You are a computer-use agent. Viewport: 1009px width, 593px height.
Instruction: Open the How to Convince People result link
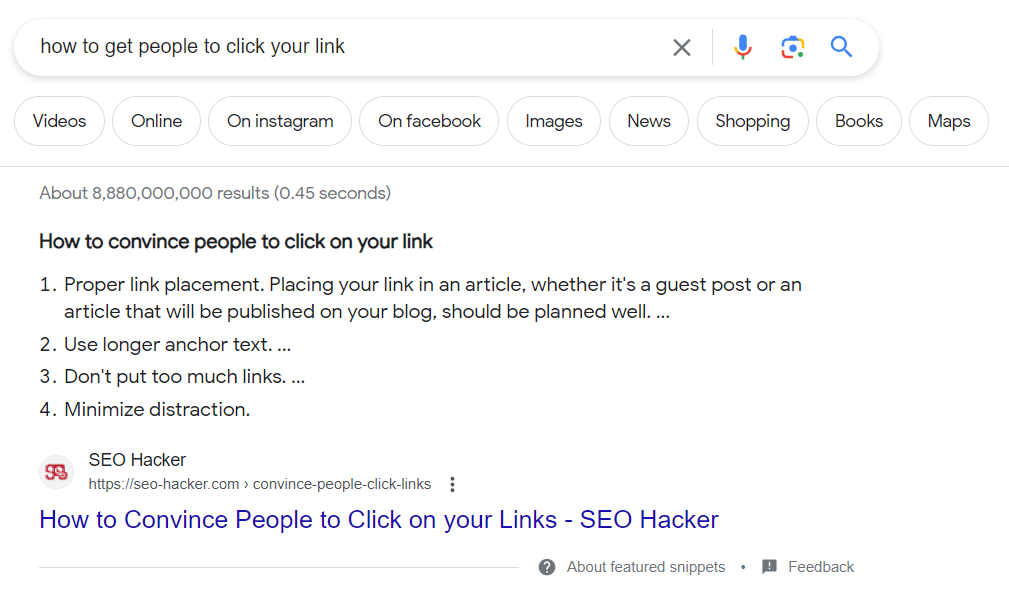point(378,520)
